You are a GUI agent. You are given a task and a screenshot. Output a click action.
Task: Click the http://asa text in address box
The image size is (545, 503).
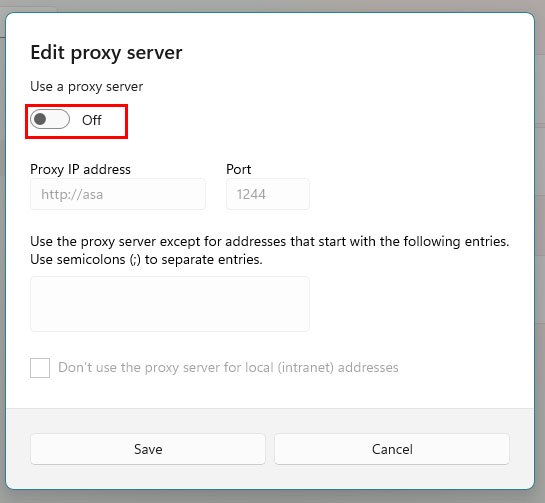72,194
